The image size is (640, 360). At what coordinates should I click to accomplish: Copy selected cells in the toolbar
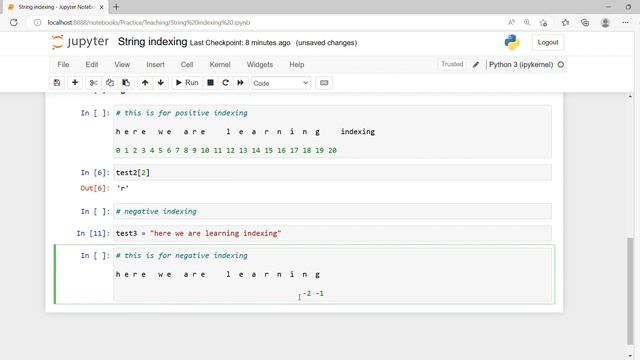[x=110, y=83]
